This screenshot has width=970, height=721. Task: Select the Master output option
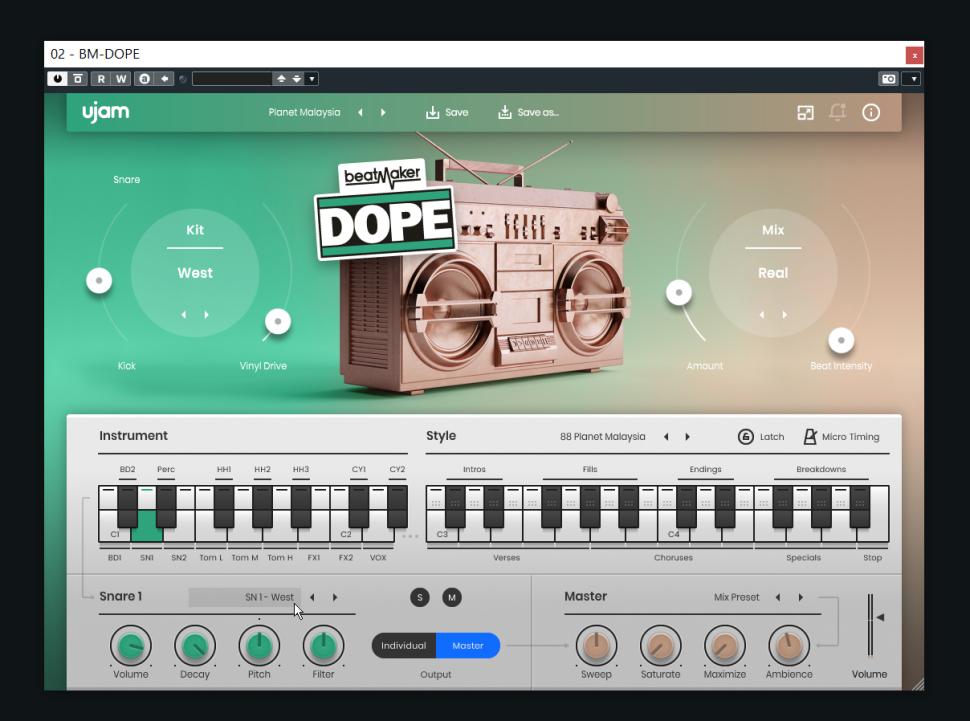[x=468, y=646]
